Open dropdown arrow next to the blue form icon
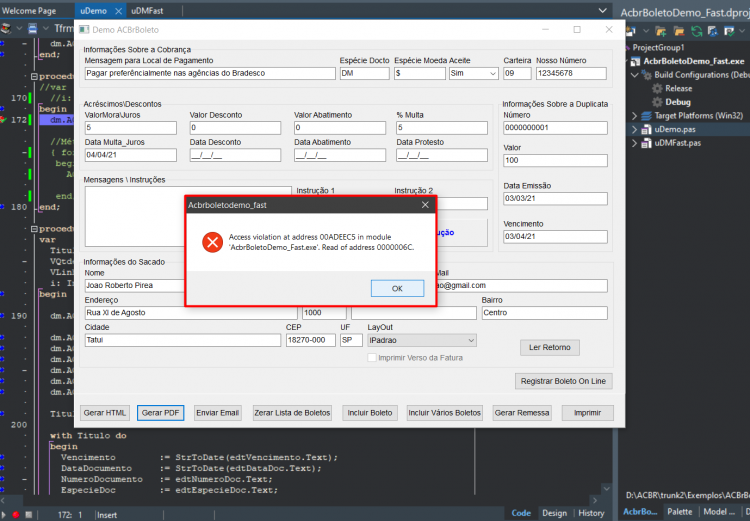 point(46,29)
